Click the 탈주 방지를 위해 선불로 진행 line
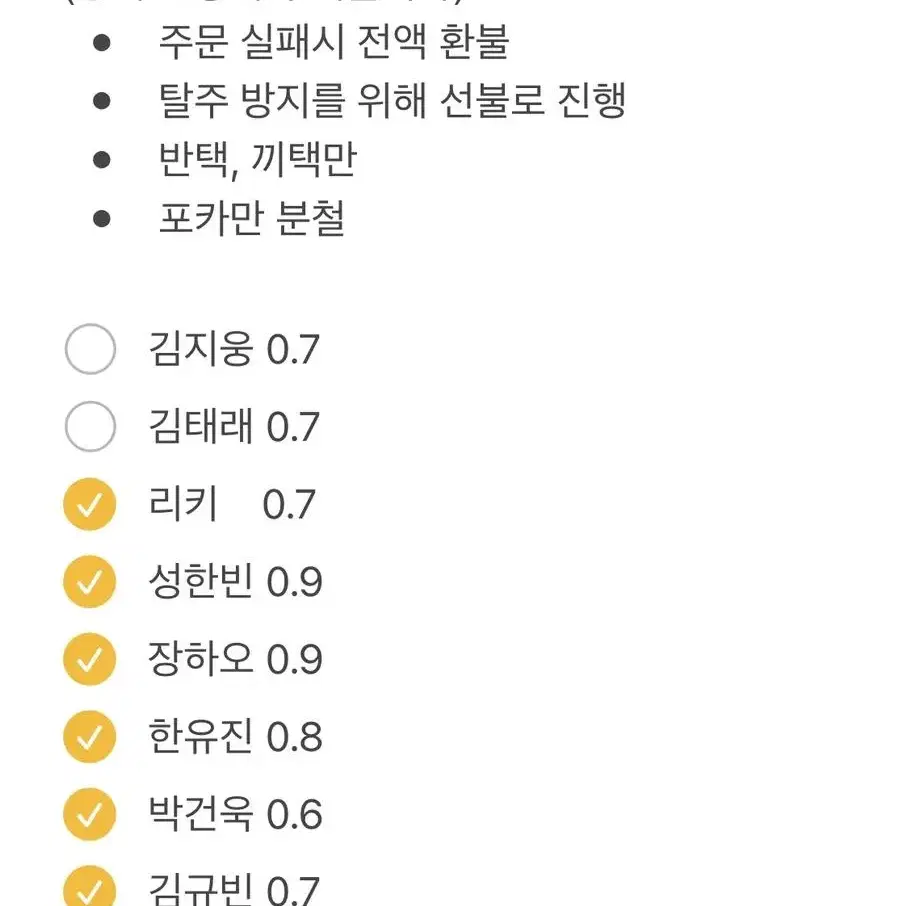 coord(392,101)
